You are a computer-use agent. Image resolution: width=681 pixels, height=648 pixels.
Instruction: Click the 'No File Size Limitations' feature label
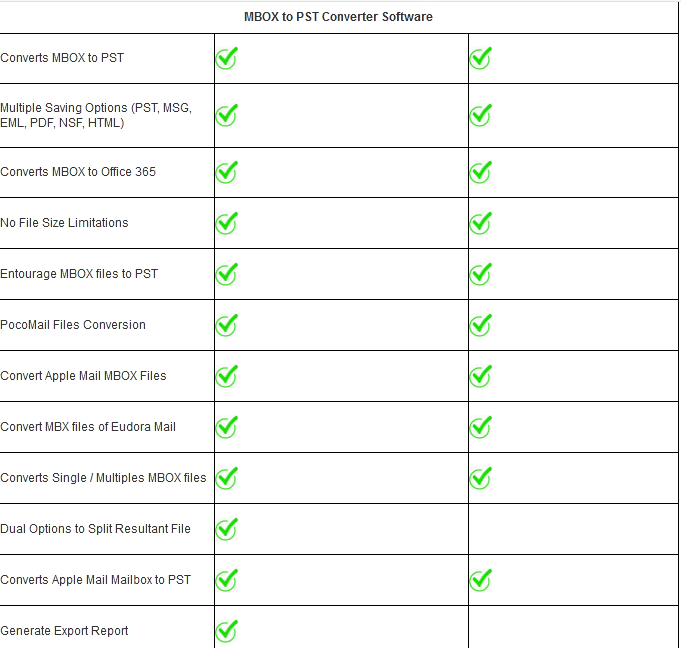(x=64, y=223)
